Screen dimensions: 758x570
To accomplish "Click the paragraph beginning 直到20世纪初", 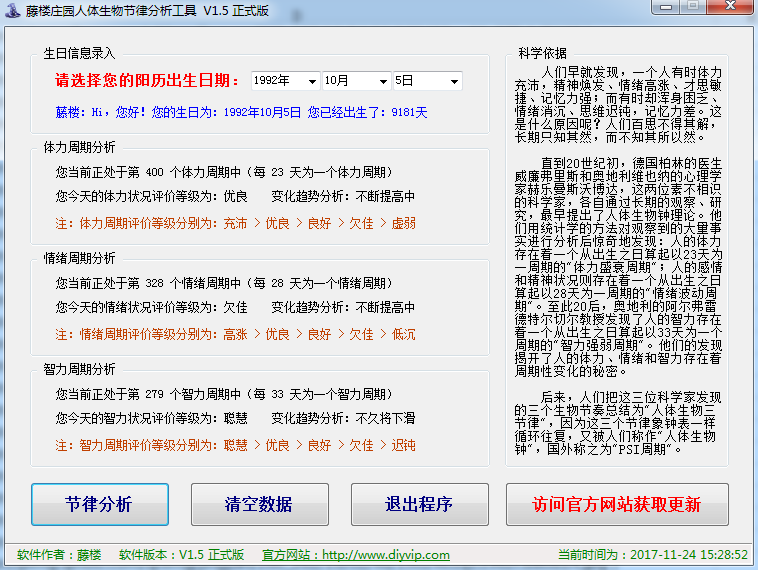I will click(618, 267).
